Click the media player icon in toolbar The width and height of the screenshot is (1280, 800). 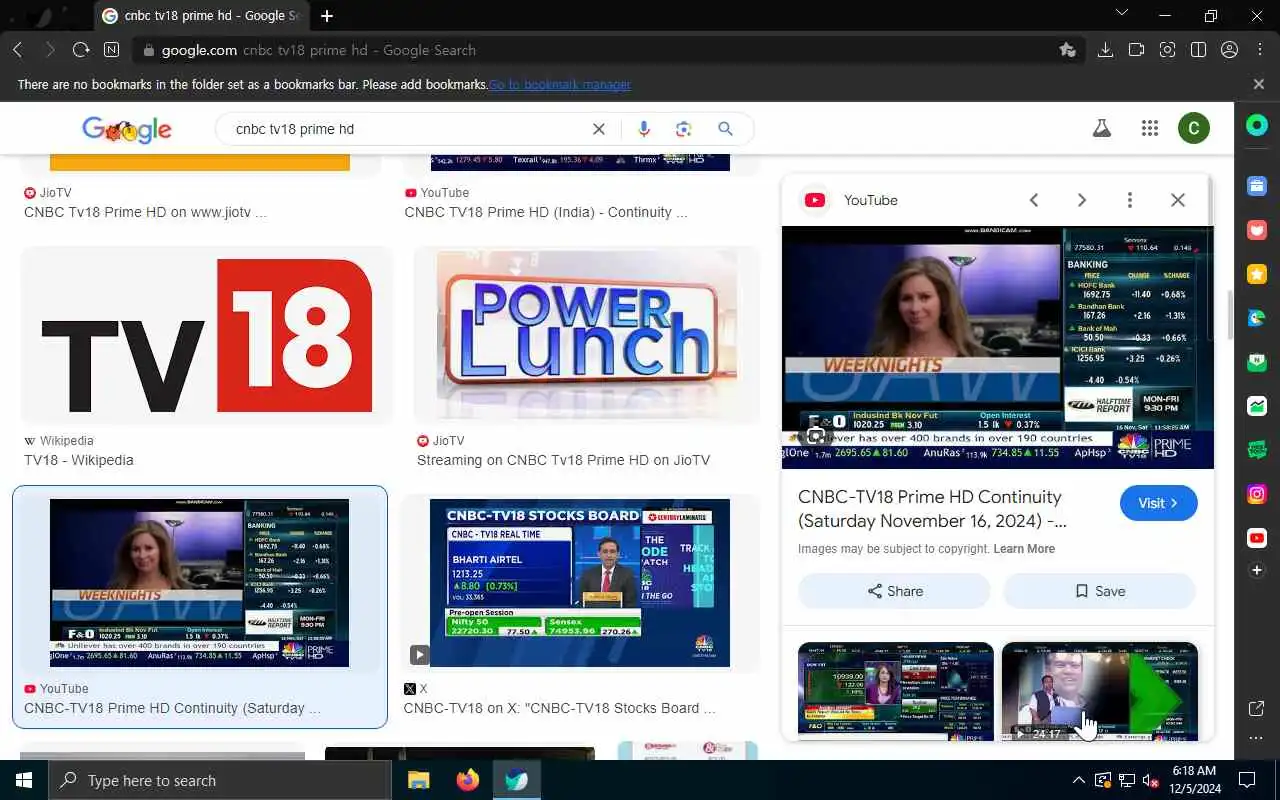(1136, 50)
